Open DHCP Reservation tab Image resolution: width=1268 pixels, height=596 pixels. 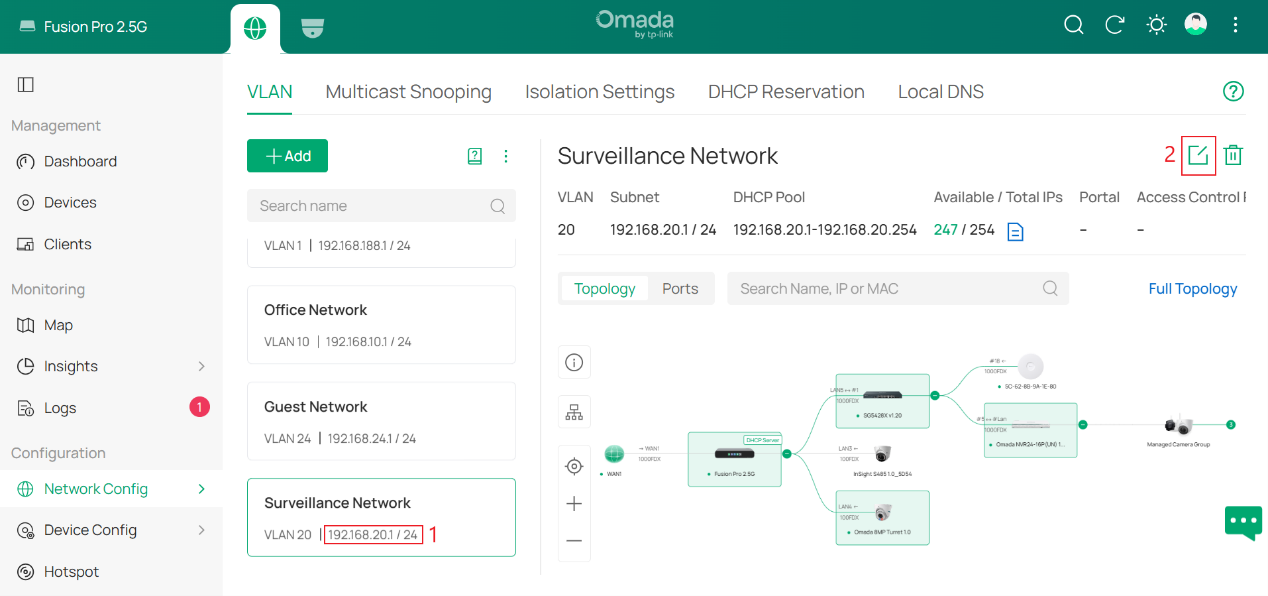point(786,92)
